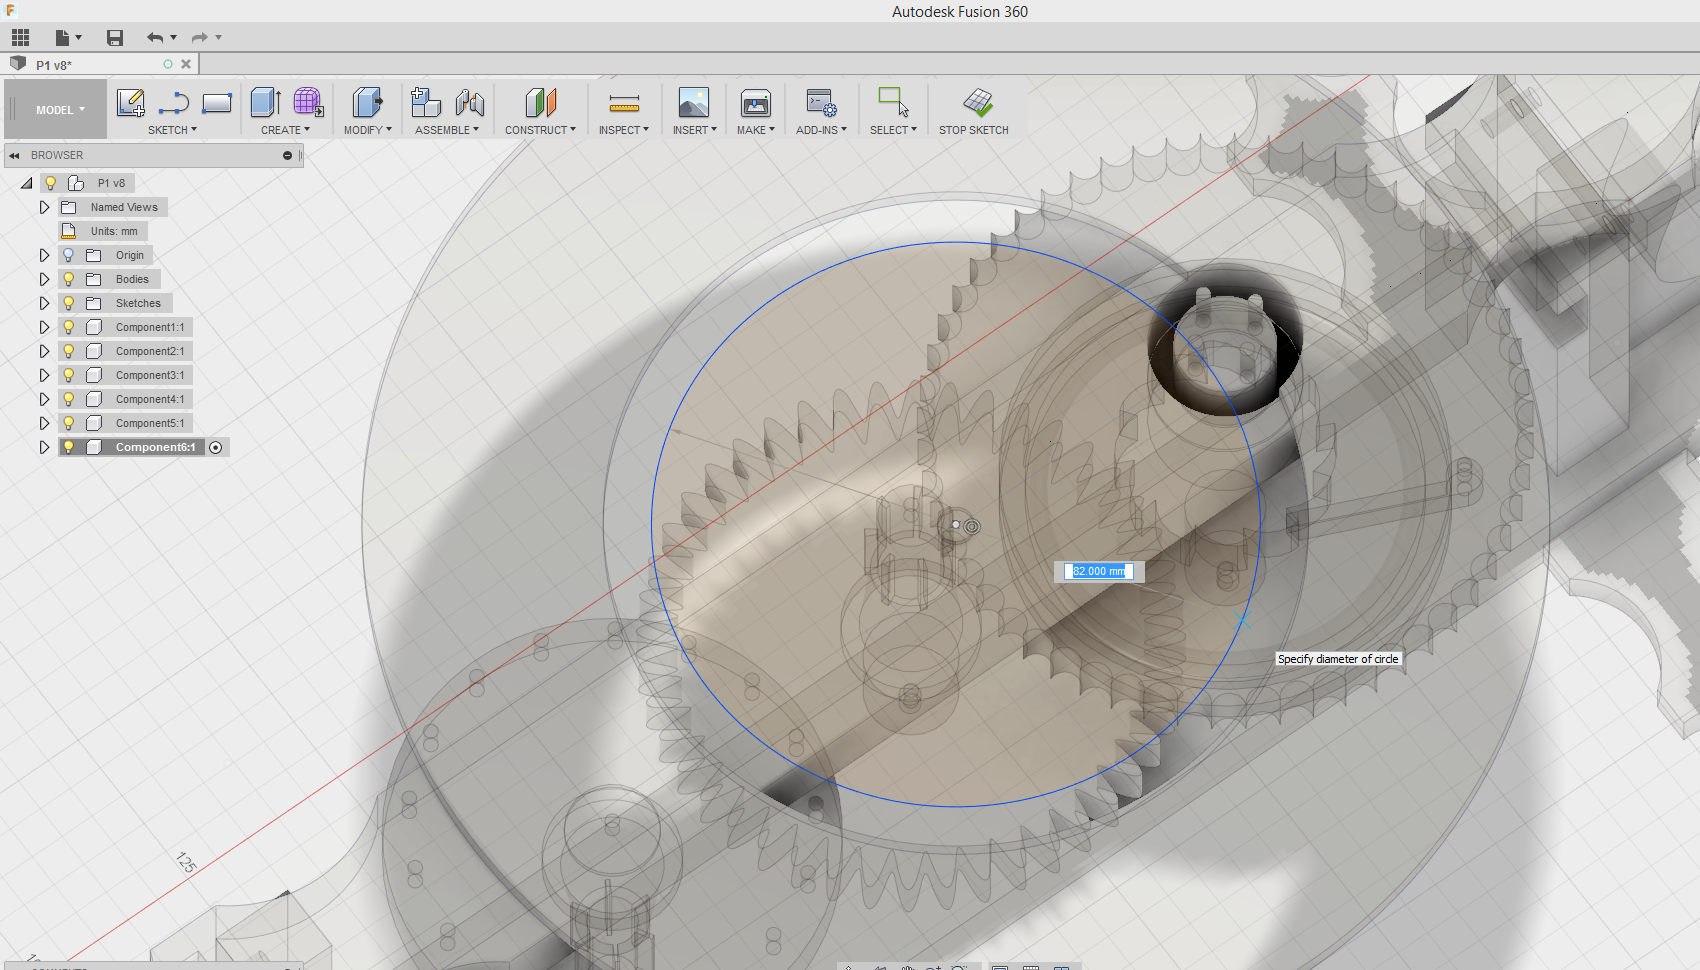Select the Joint assemble tool
Image resolution: width=1700 pixels, height=970 pixels.
pyautogui.click(x=470, y=102)
